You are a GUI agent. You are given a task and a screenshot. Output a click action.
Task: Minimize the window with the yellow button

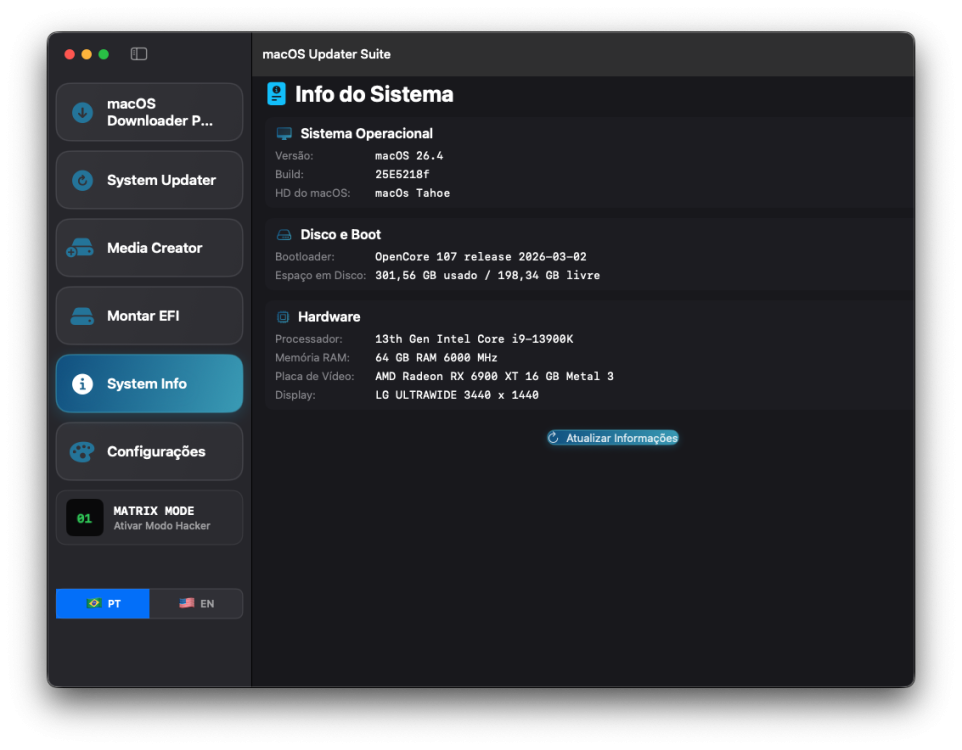coord(87,54)
